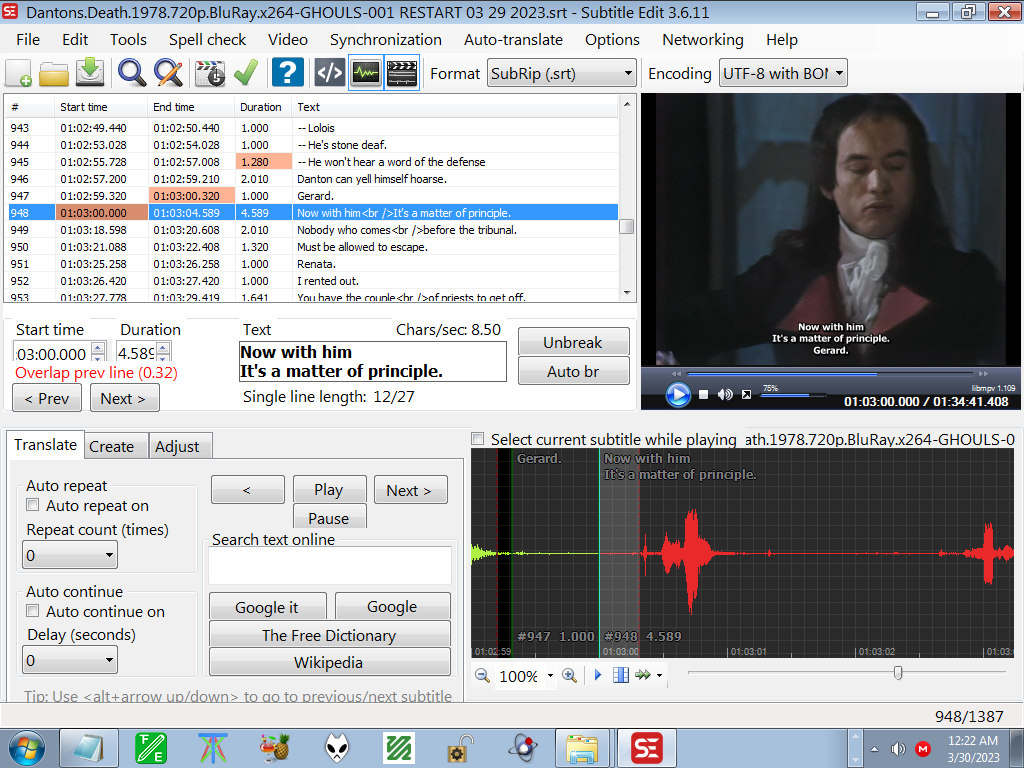Viewport: 1024px width, 768px height.
Task: Look up text on Wikipedia
Action: tap(329, 662)
